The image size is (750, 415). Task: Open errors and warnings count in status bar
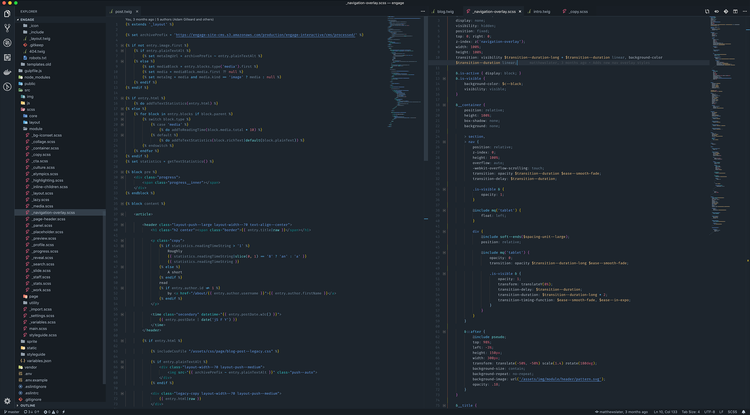tap(51, 412)
